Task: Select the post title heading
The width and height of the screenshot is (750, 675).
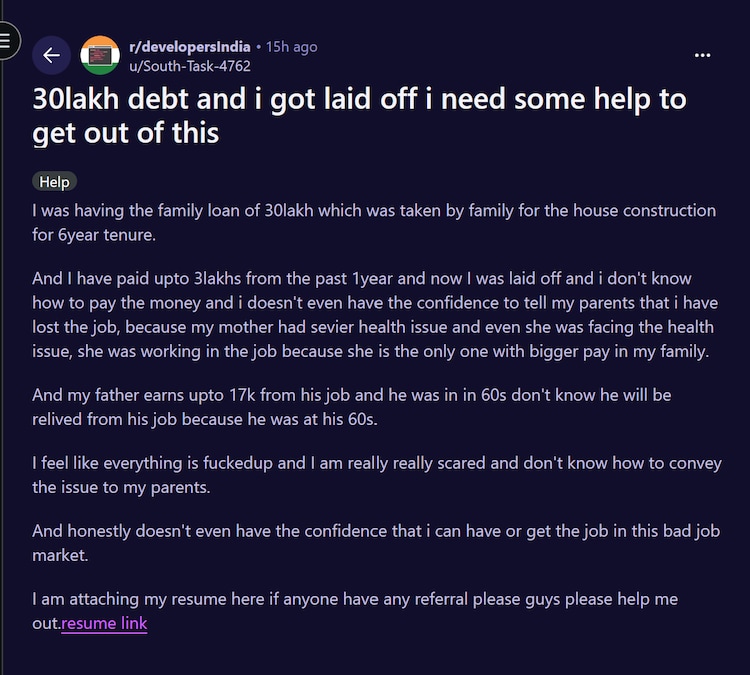Action: (x=359, y=116)
